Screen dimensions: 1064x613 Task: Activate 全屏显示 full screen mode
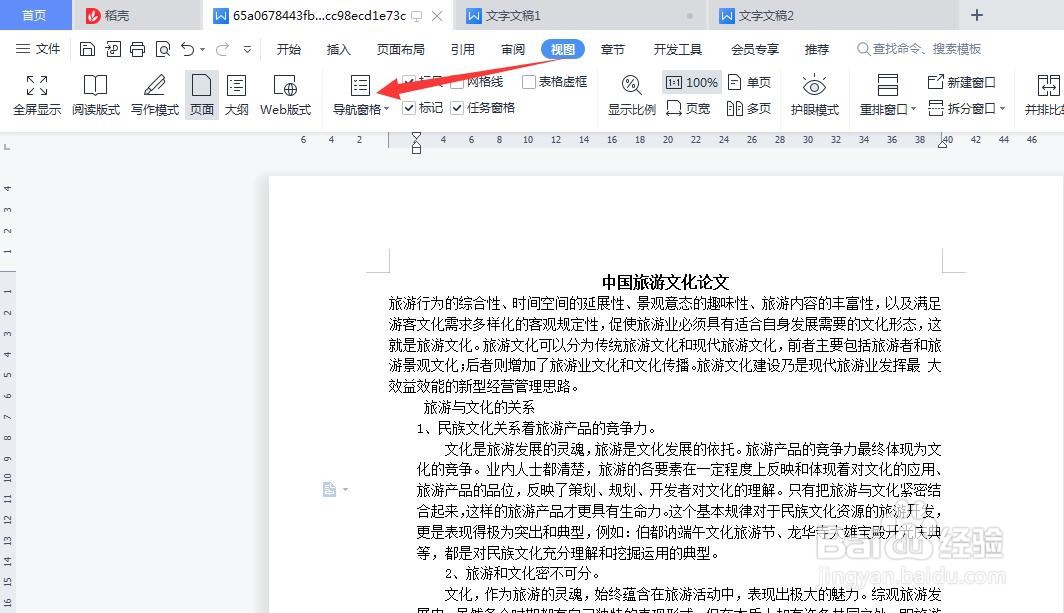[x=36, y=95]
